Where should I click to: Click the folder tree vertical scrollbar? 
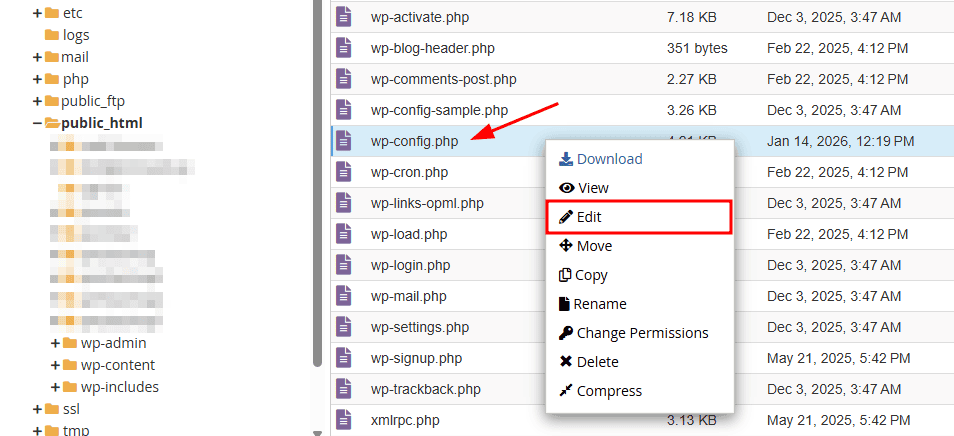317,182
